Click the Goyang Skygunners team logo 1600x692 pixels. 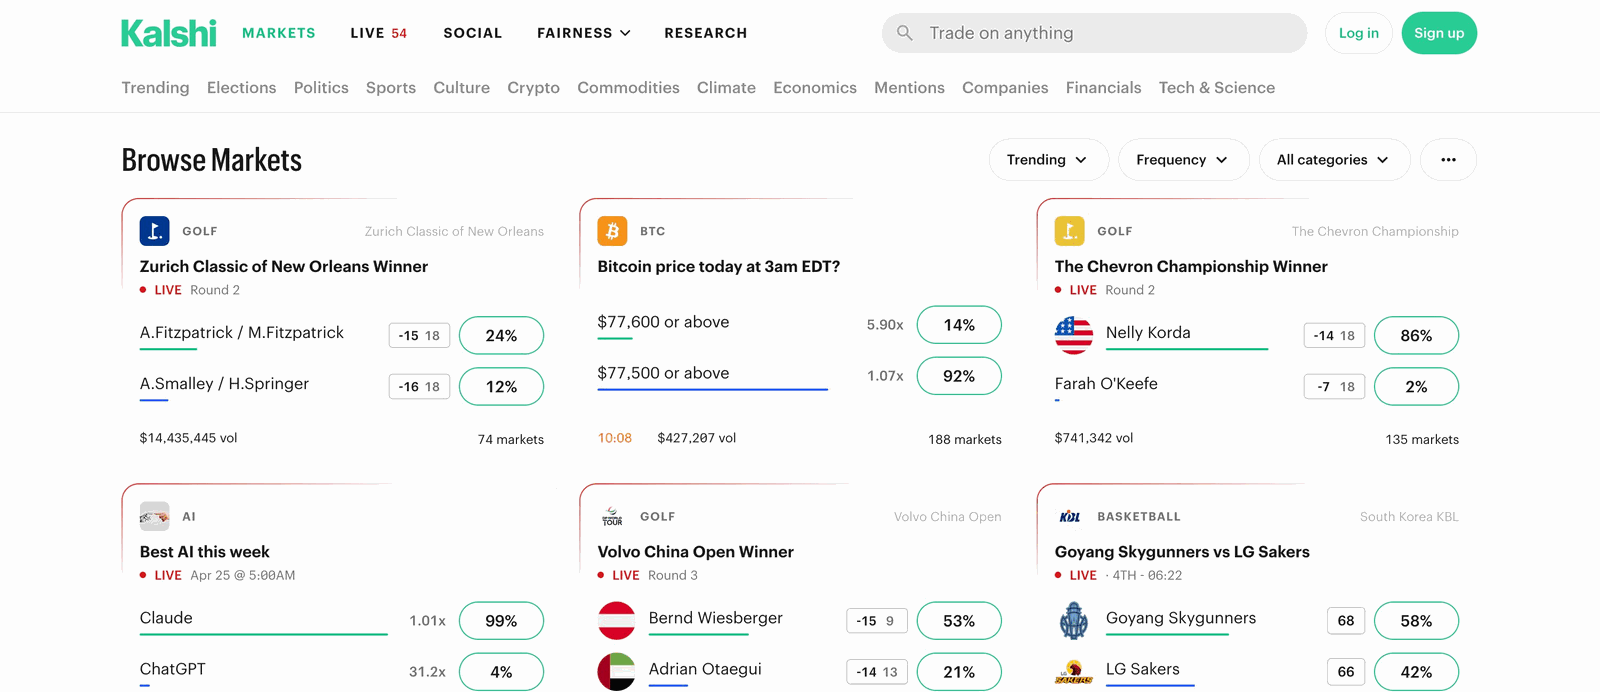[x=1074, y=621]
